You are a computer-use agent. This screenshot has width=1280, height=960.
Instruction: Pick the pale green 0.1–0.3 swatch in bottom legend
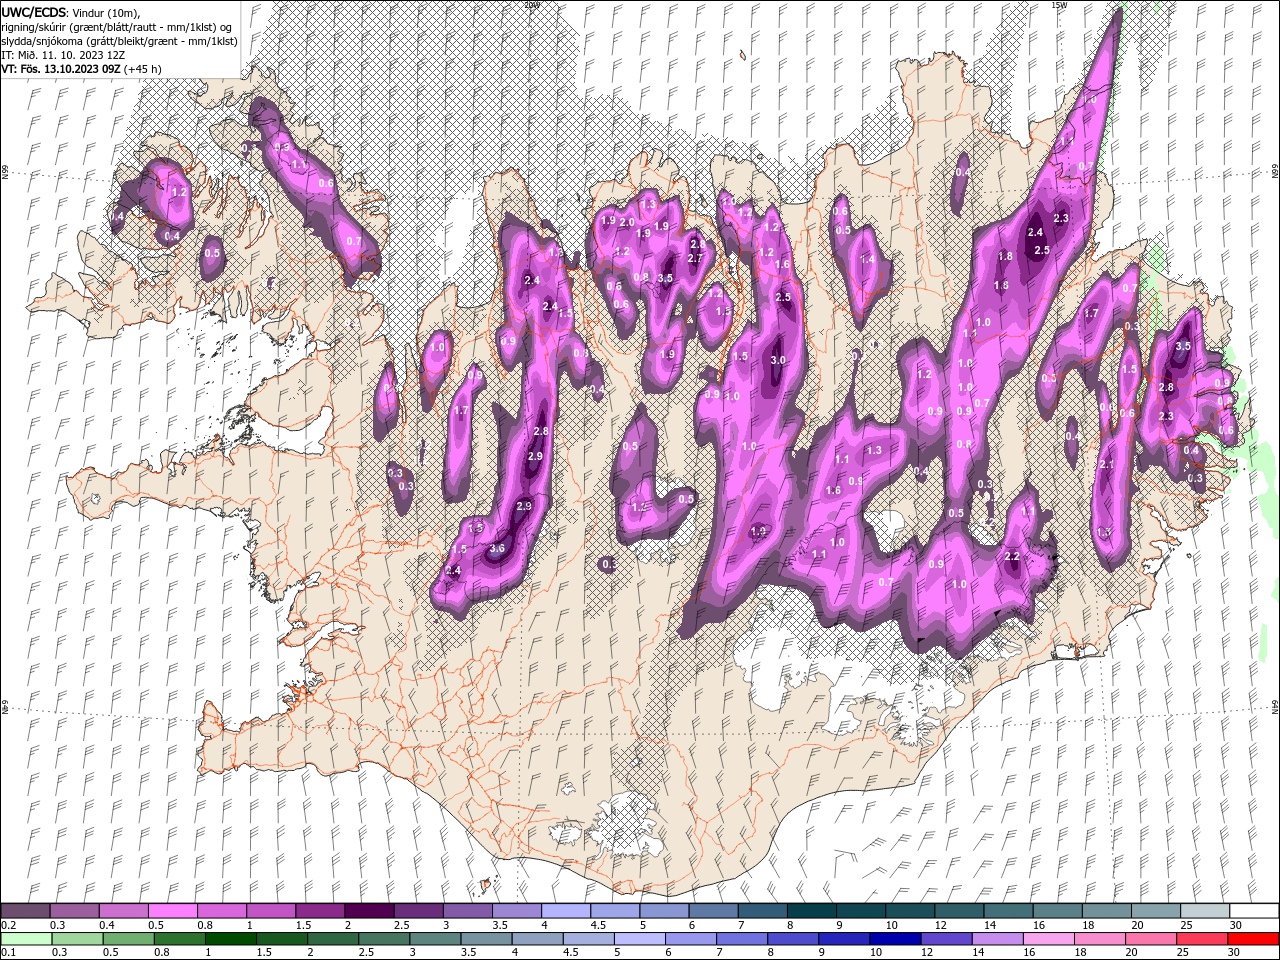(x=25, y=939)
